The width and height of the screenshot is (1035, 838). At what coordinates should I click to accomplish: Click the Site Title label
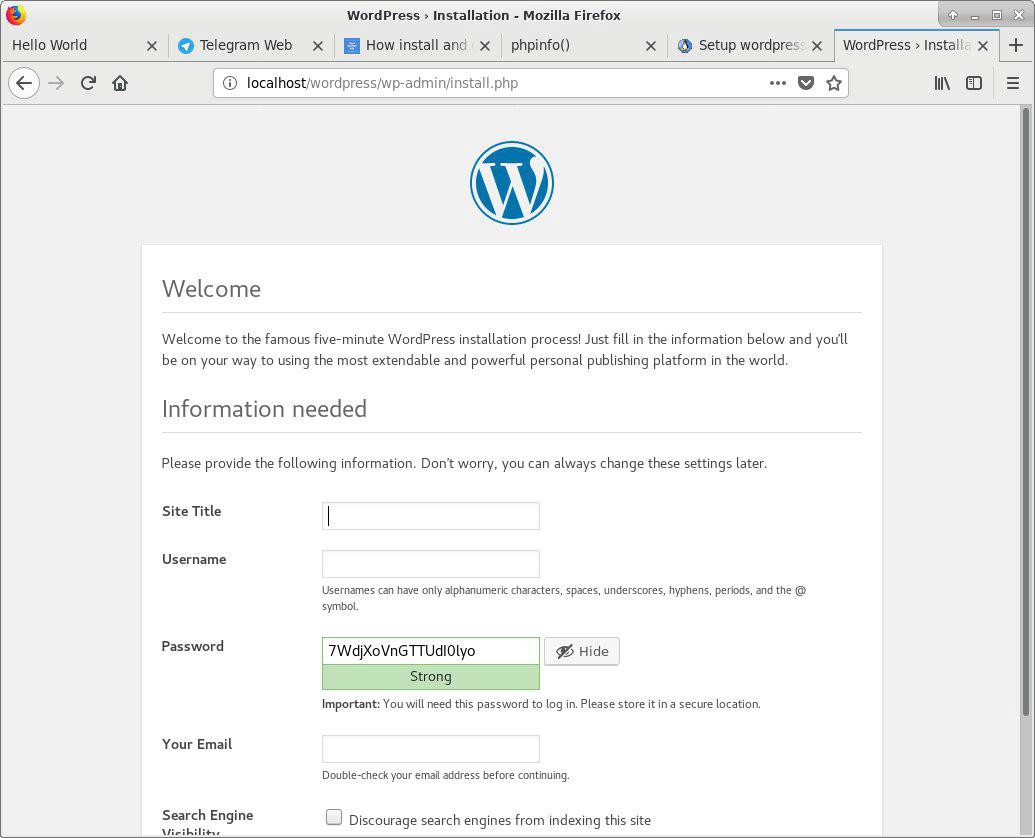(x=191, y=511)
